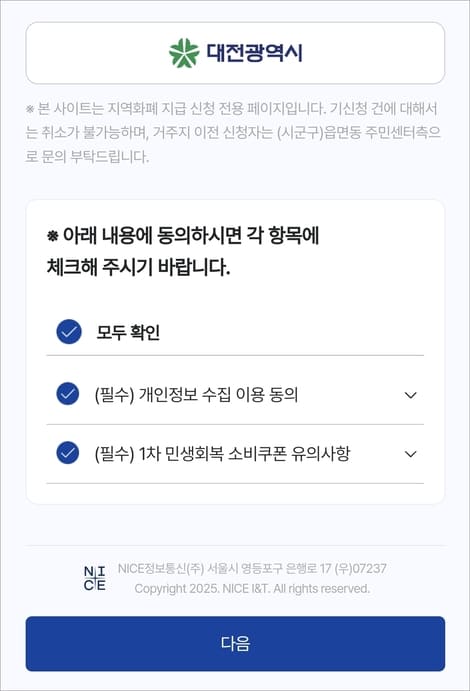470x691 pixels.
Task: Click the 지역화폐 지급 신청 notice paragraph
Action: pos(233,132)
